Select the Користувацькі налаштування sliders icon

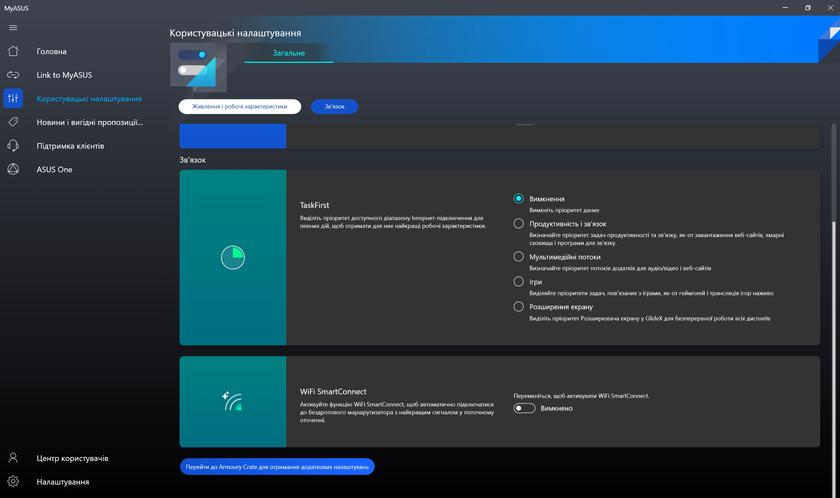click(13, 98)
